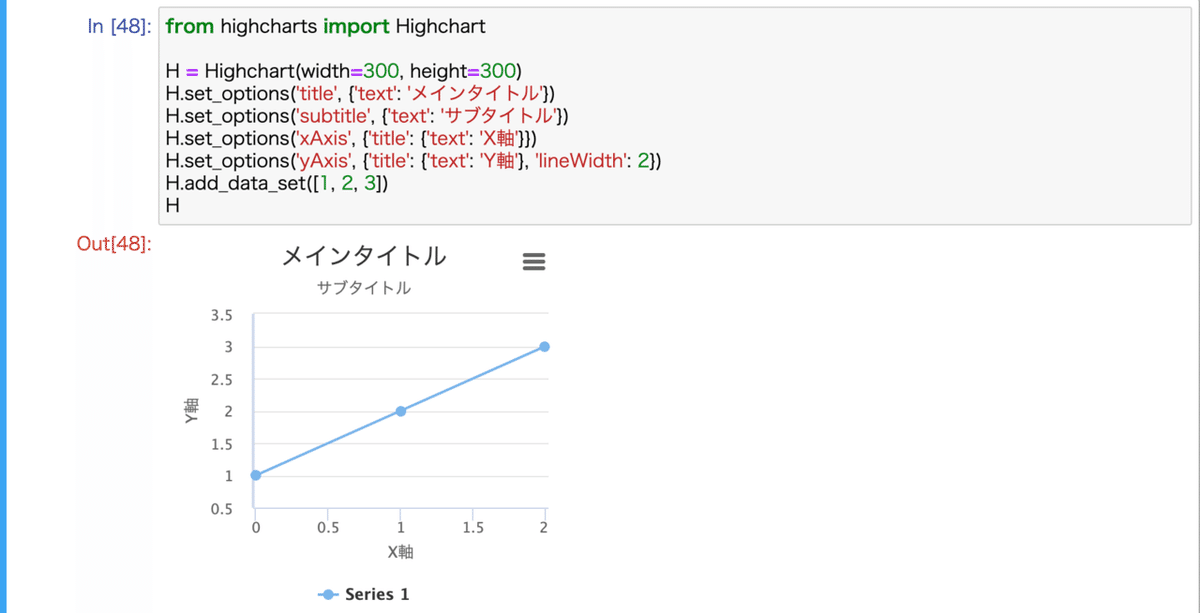This screenshot has width=1200, height=613.
Task: Click the 'subtitle' set_options code line
Action: pos(367,116)
